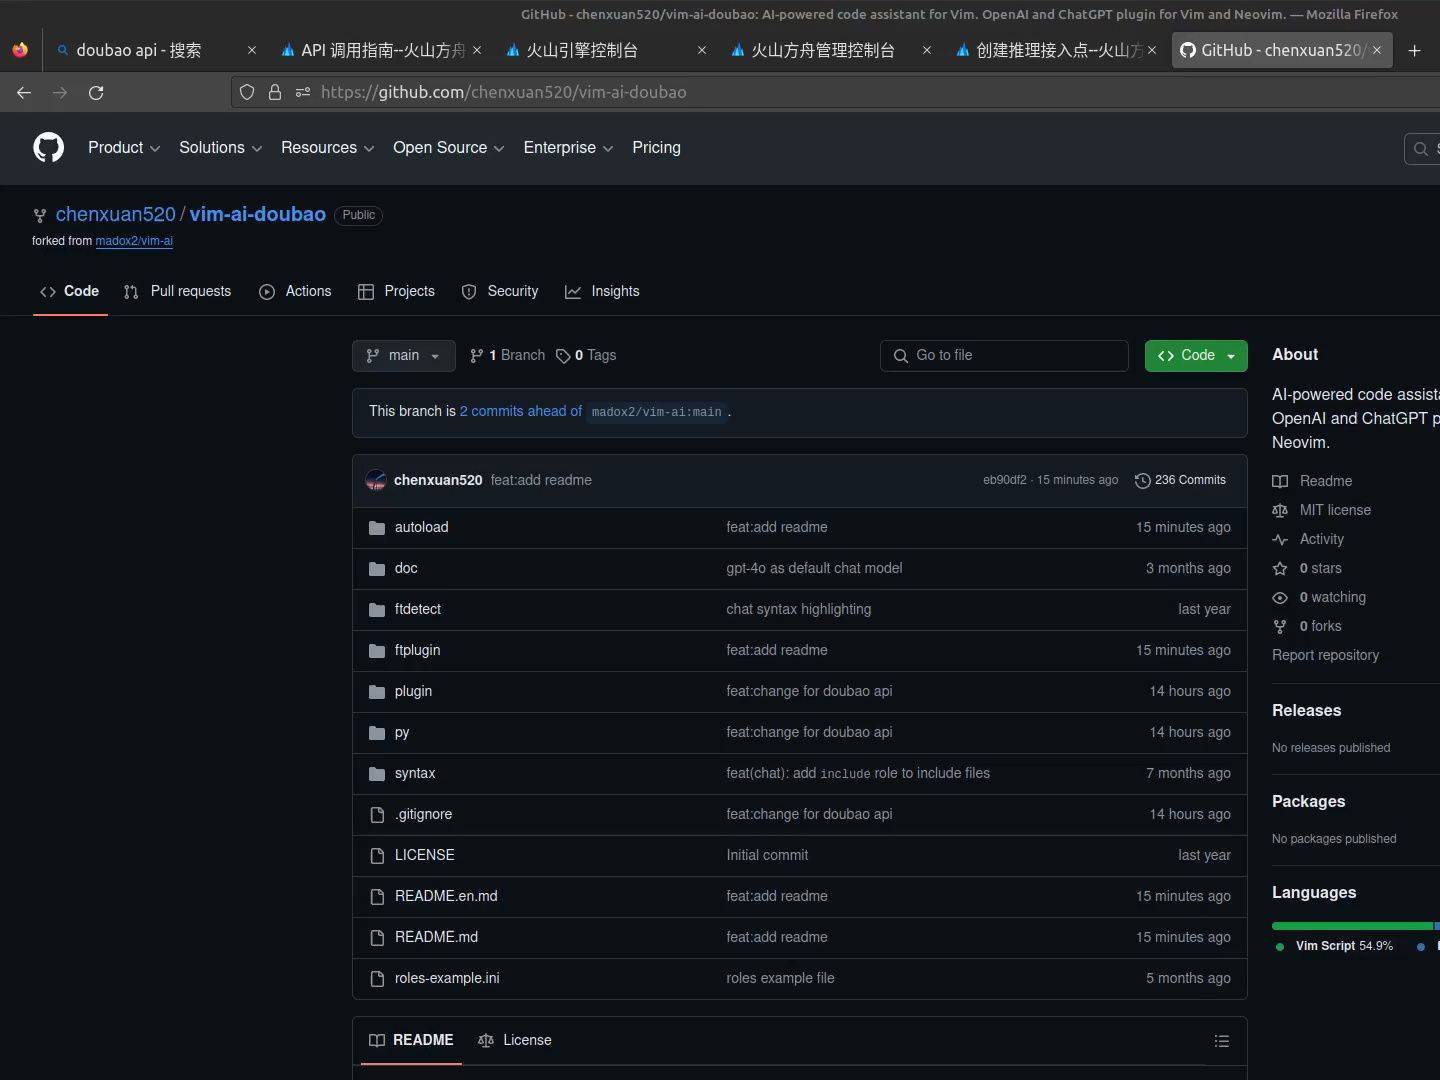Open the README outline list icon

1221,1041
